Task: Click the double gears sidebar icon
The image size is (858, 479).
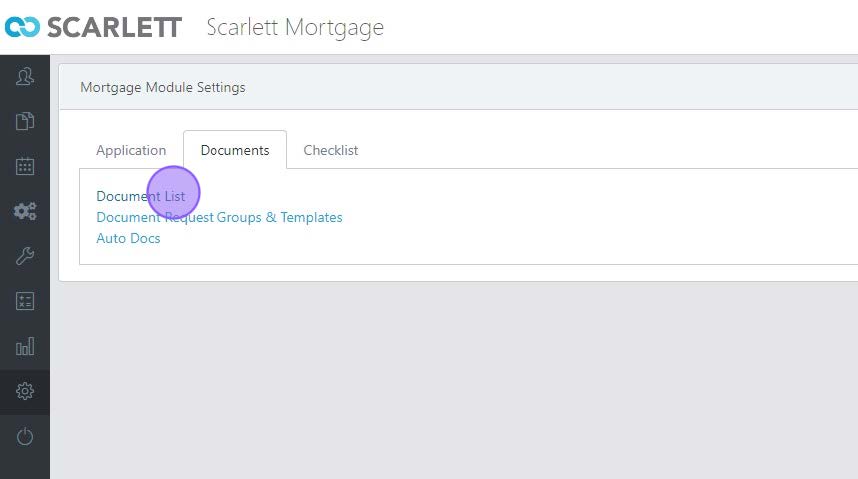Action: (x=25, y=211)
